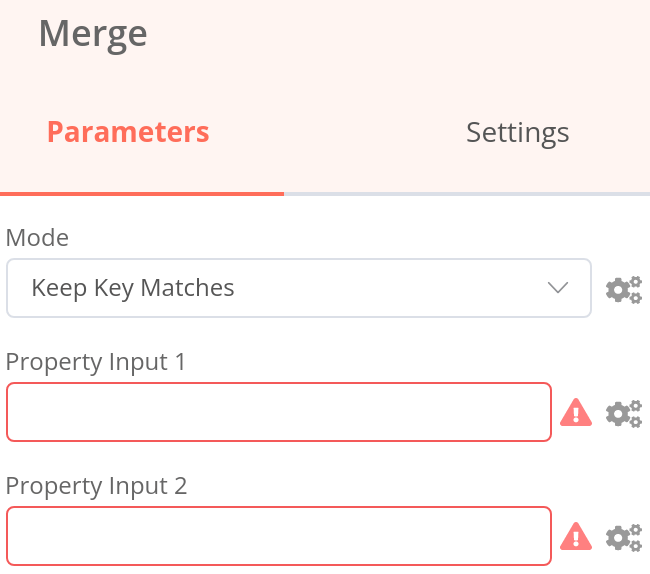Click the Property Input 2 label

point(96,486)
